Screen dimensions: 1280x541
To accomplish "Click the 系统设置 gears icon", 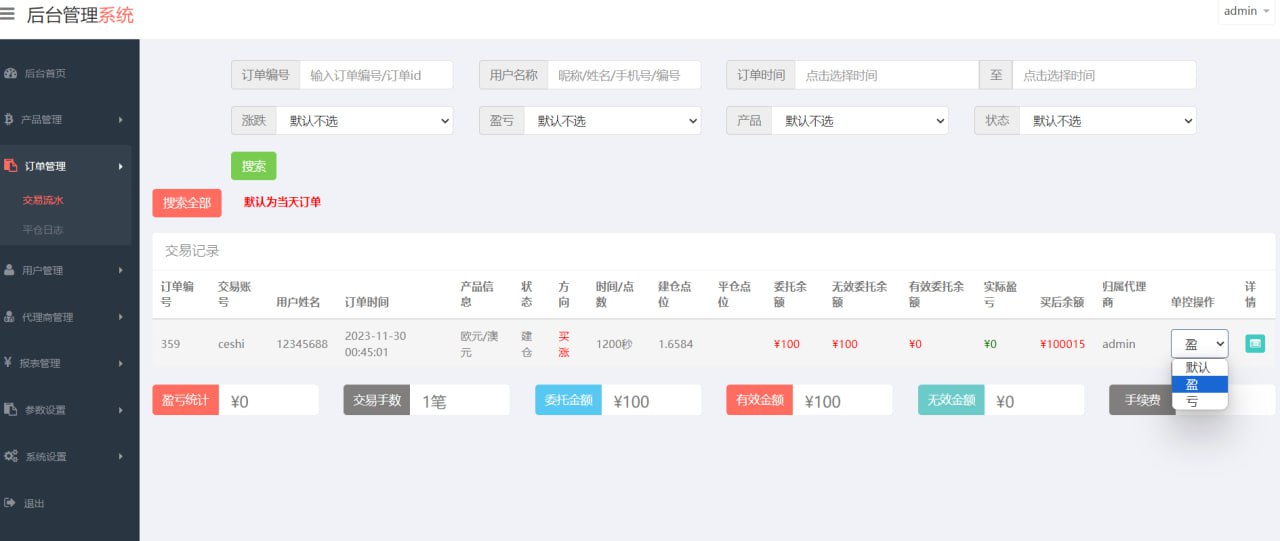I will (x=10, y=456).
